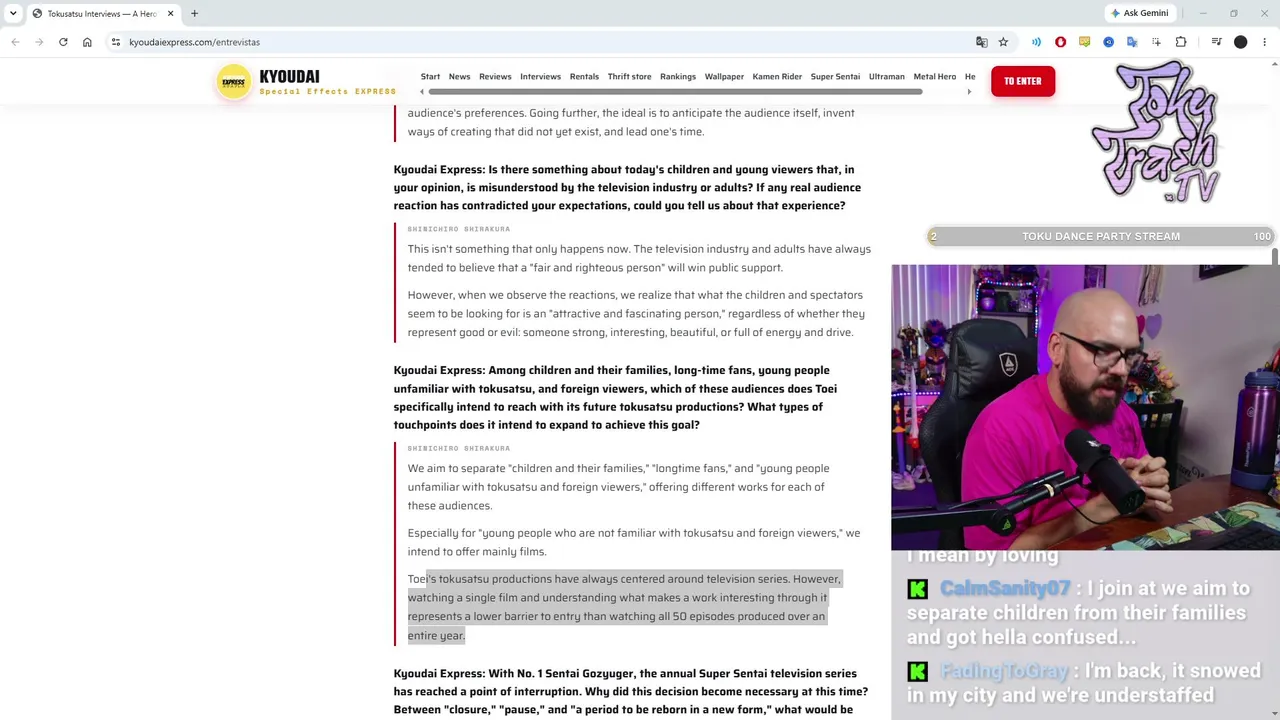Viewport: 1280px width, 720px height.
Task: Focus the address bar URL field
Action: (540, 42)
